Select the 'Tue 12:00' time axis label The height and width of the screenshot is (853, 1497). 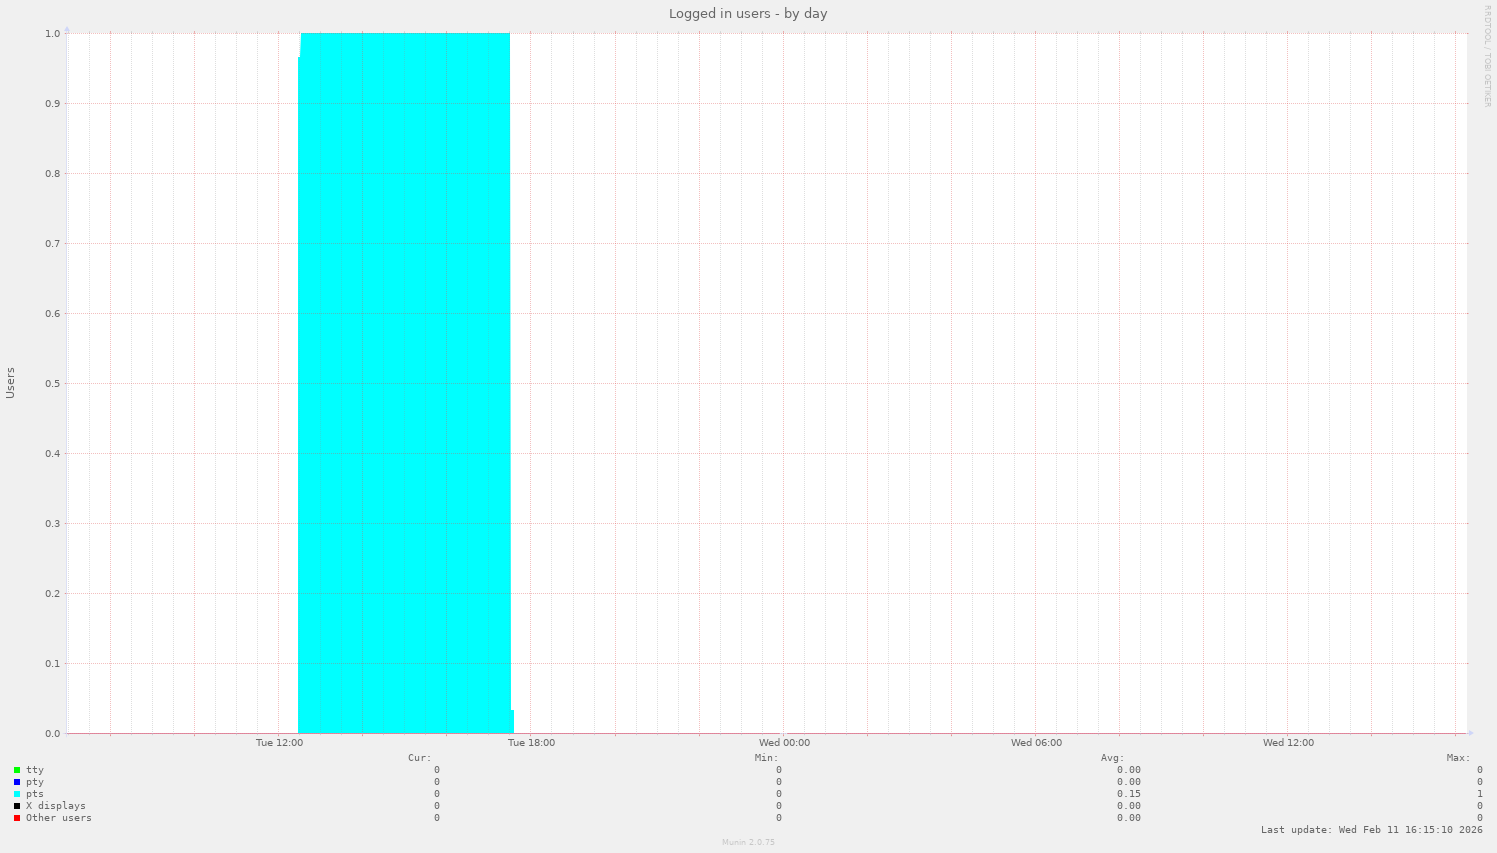point(279,743)
